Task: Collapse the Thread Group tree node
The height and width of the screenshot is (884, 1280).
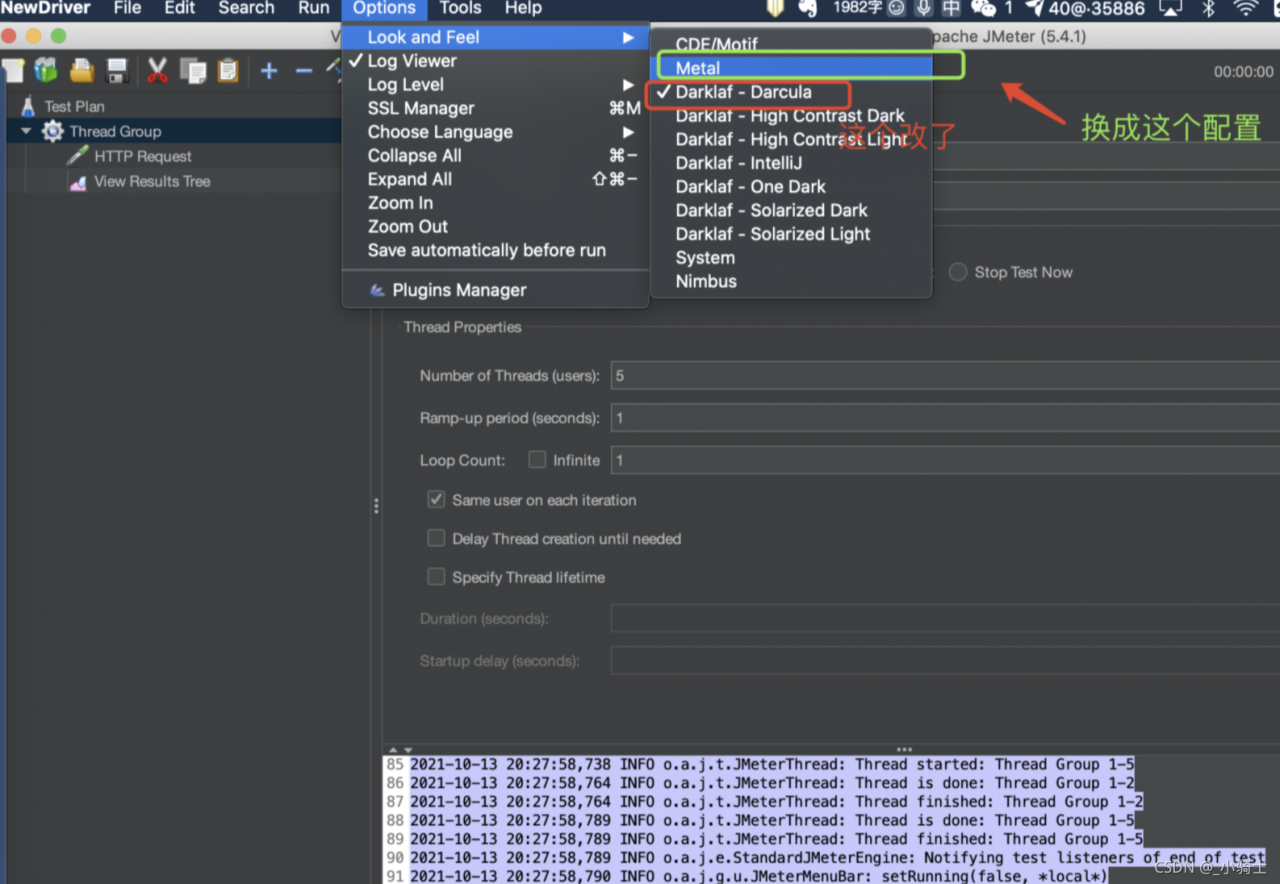Action: 26,131
